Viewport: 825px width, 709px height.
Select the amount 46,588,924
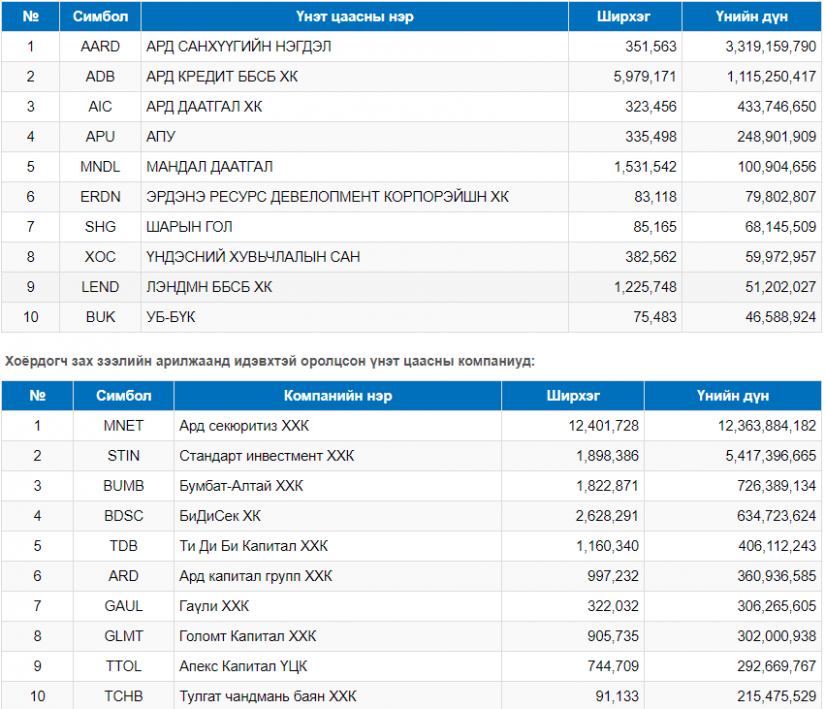pyautogui.click(x=781, y=316)
